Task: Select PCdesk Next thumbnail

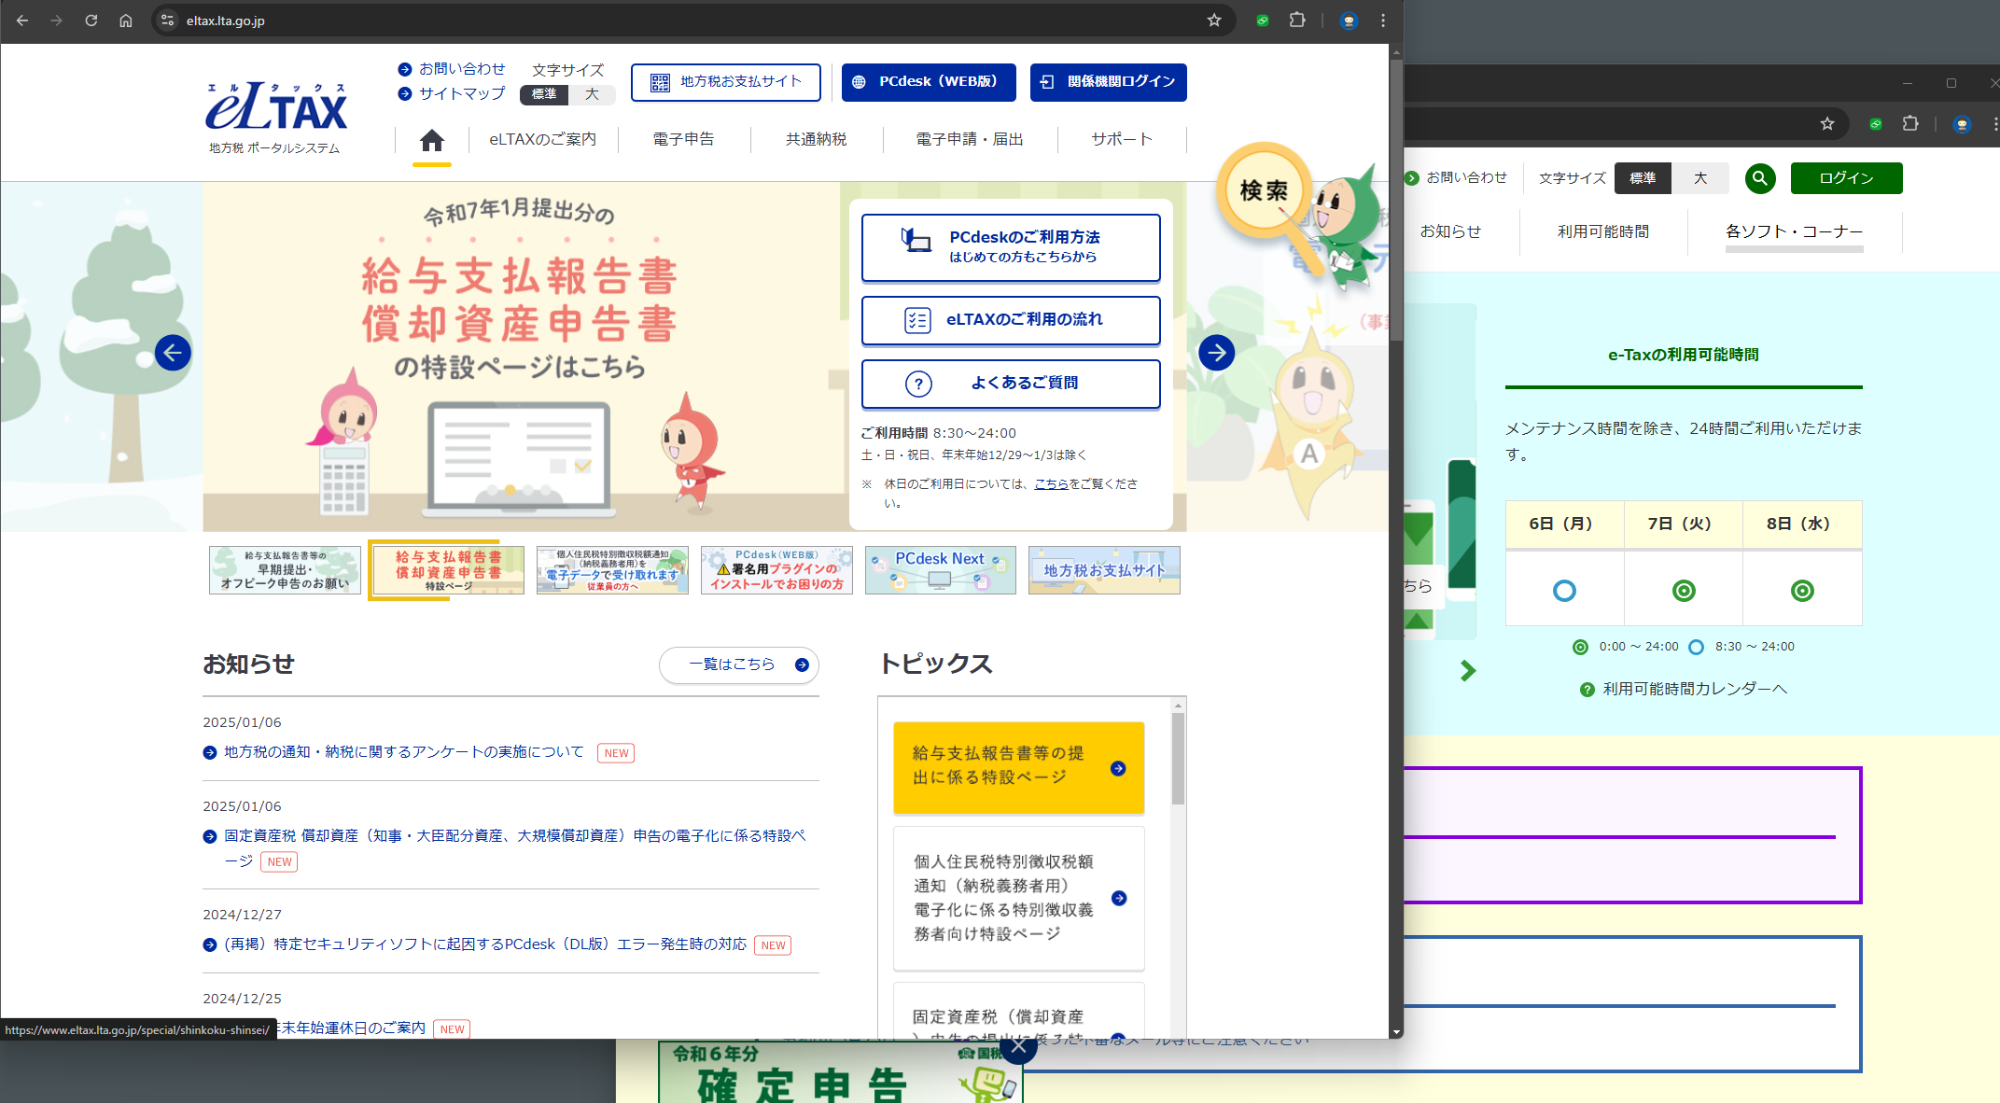Action: click(x=940, y=570)
